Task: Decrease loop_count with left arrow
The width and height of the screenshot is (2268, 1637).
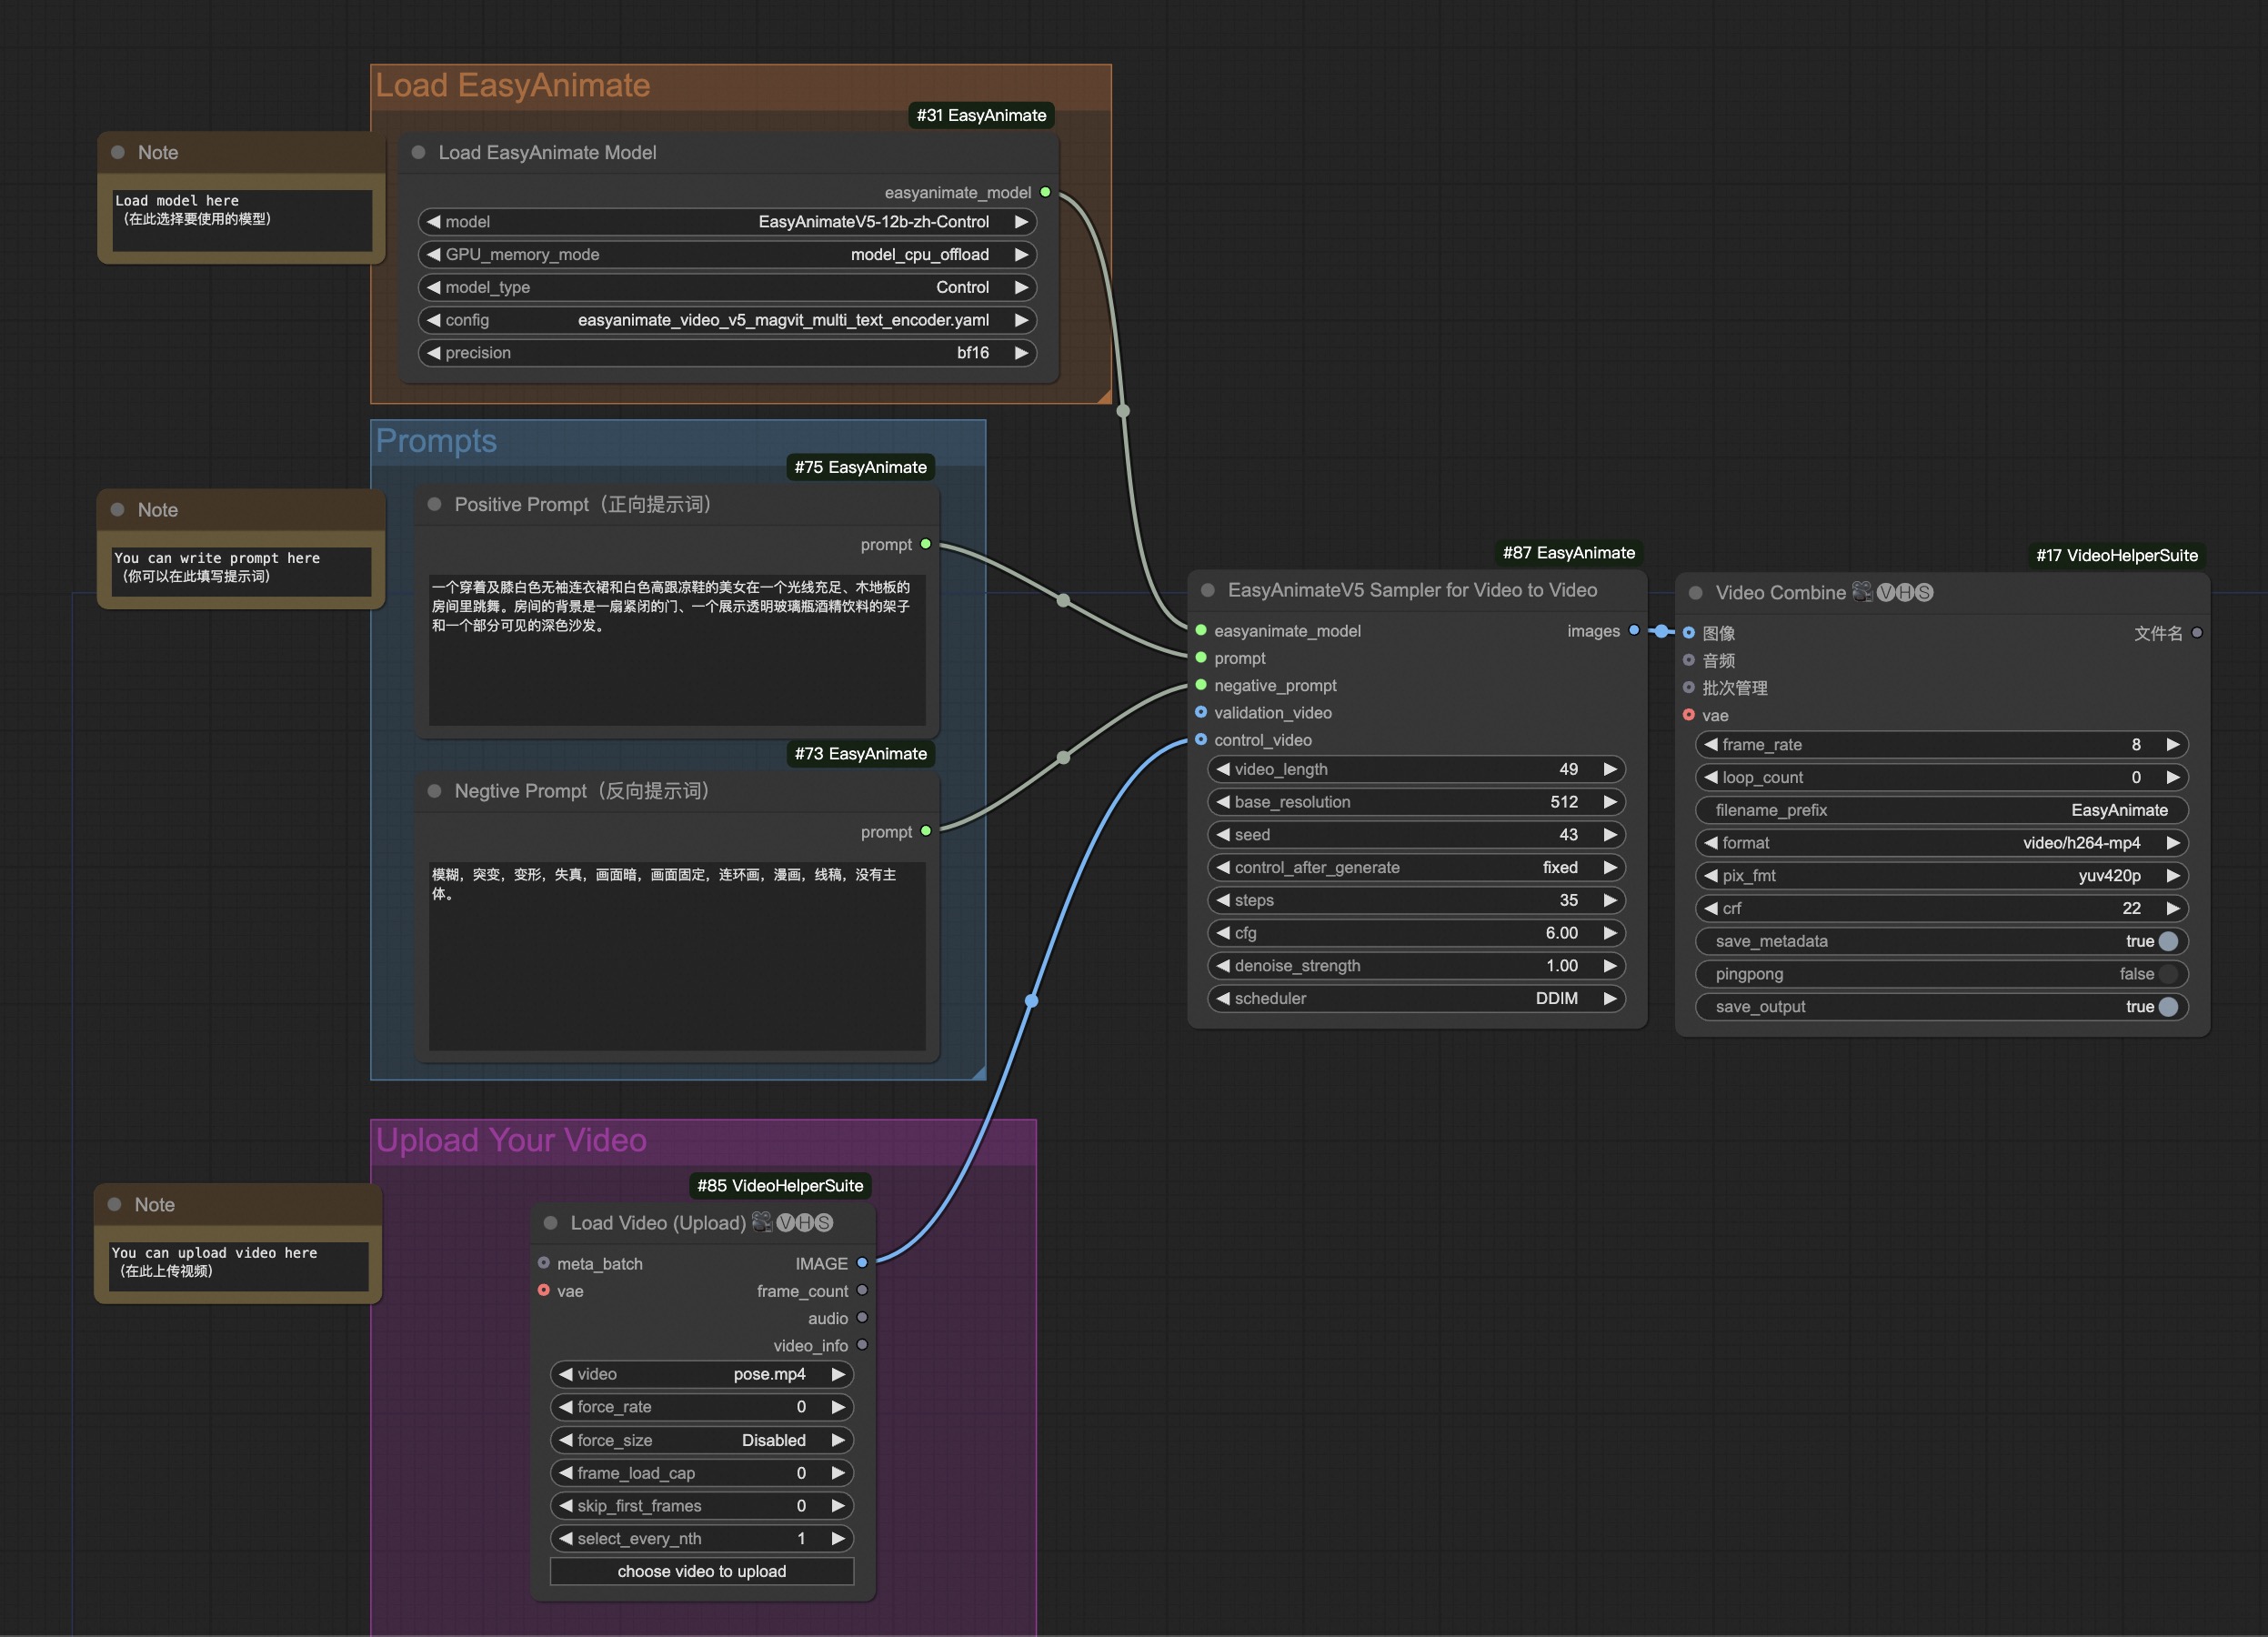Action: tap(1711, 777)
